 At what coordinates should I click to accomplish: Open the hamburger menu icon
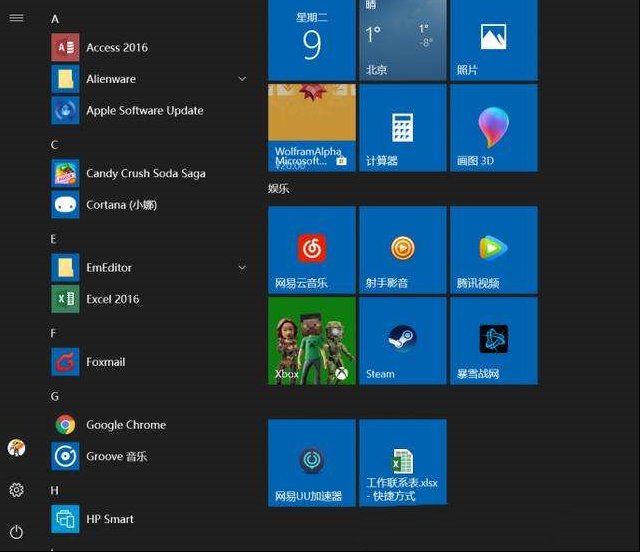point(16,18)
